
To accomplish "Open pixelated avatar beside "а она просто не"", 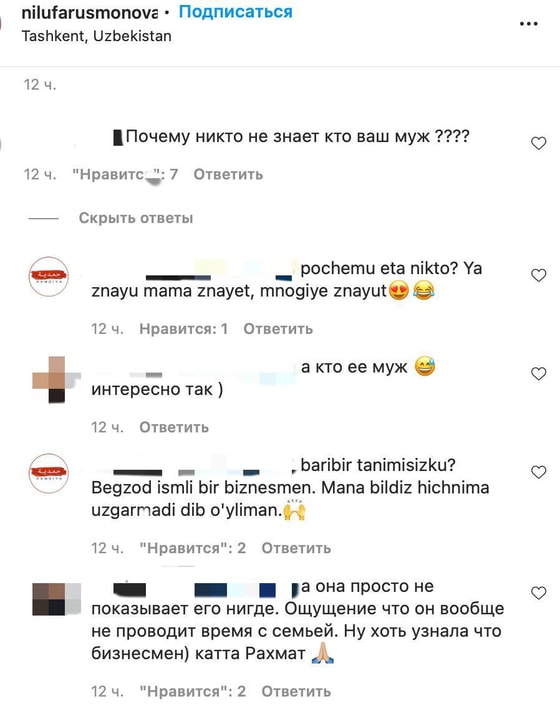I will pyautogui.click(x=57, y=599).
